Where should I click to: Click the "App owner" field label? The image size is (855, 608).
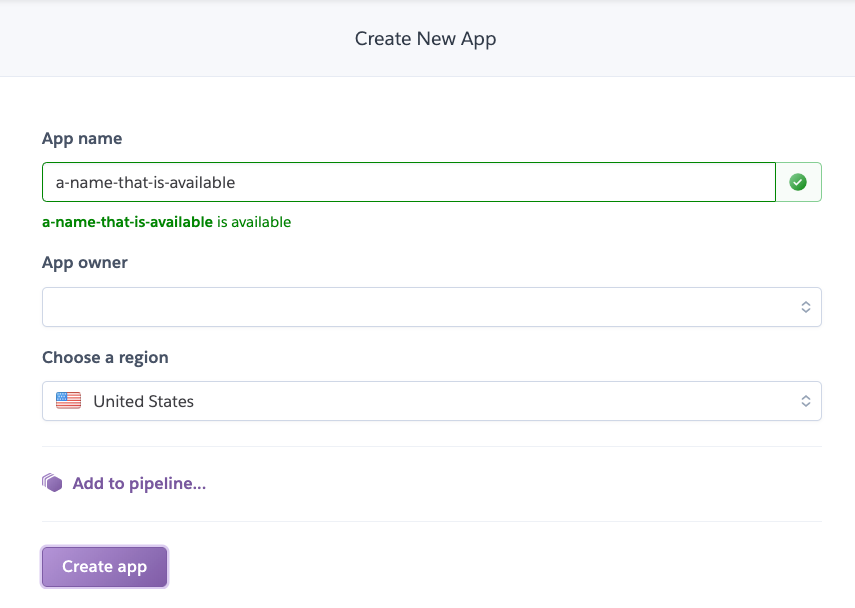tap(85, 262)
